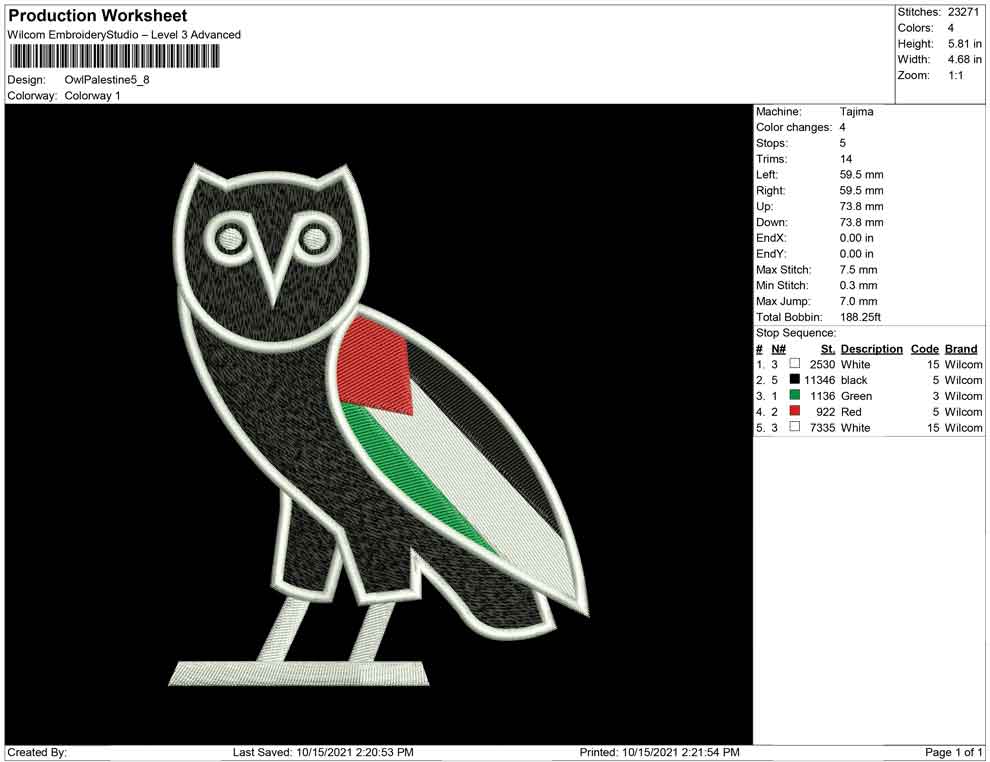Click stitch count '7335' in stop 5

[822, 427]
